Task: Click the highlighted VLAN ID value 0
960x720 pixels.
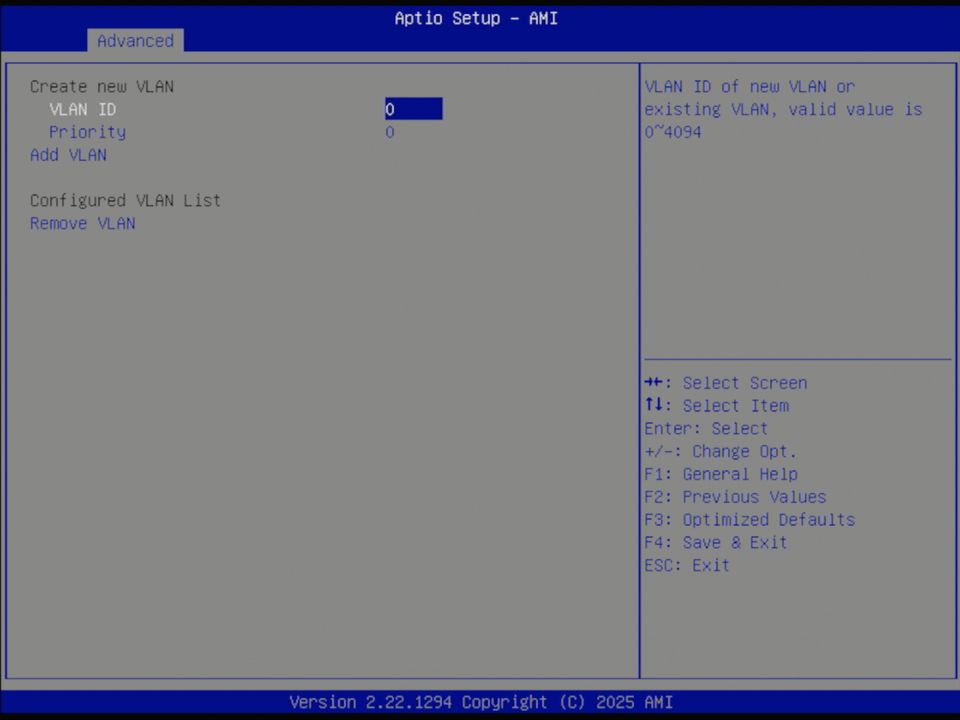Action: 413,109
